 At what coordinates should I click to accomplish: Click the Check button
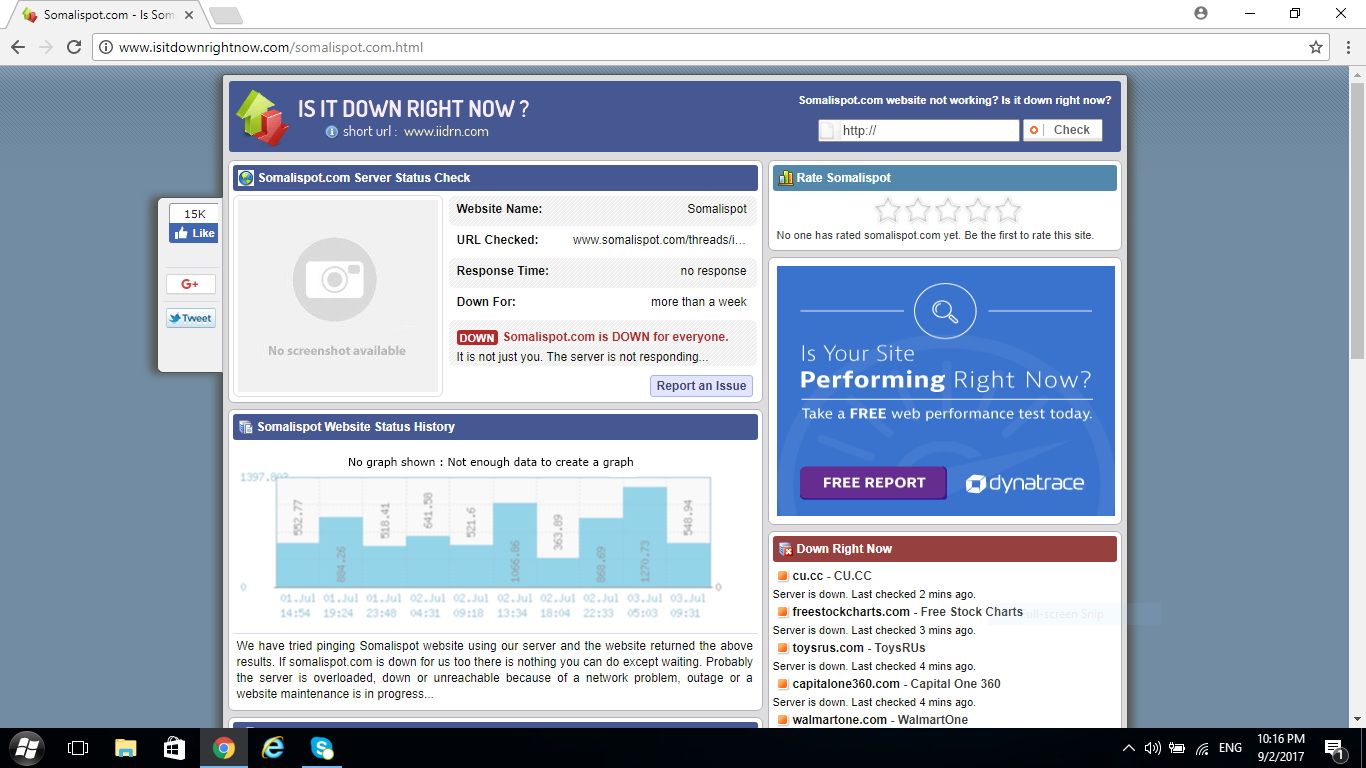coord(1062,130)
